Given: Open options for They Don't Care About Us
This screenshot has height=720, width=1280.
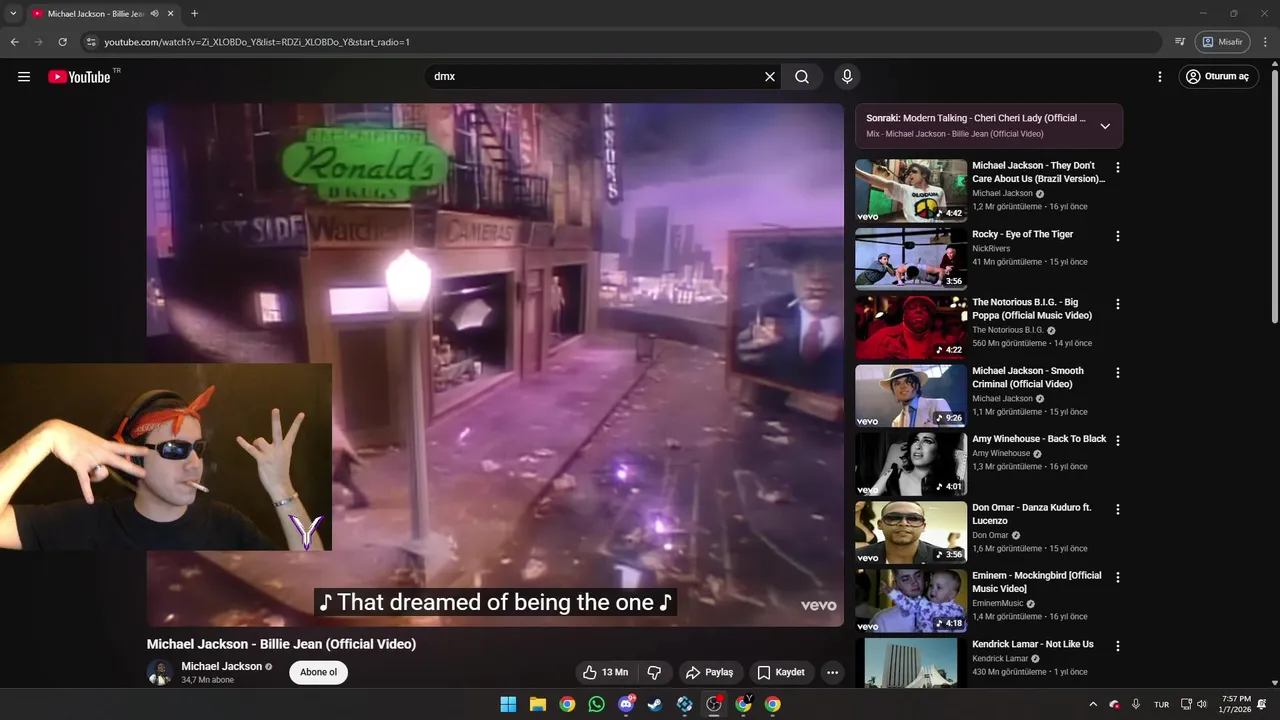Looking at the screenshot, I should click(1118, 168).
